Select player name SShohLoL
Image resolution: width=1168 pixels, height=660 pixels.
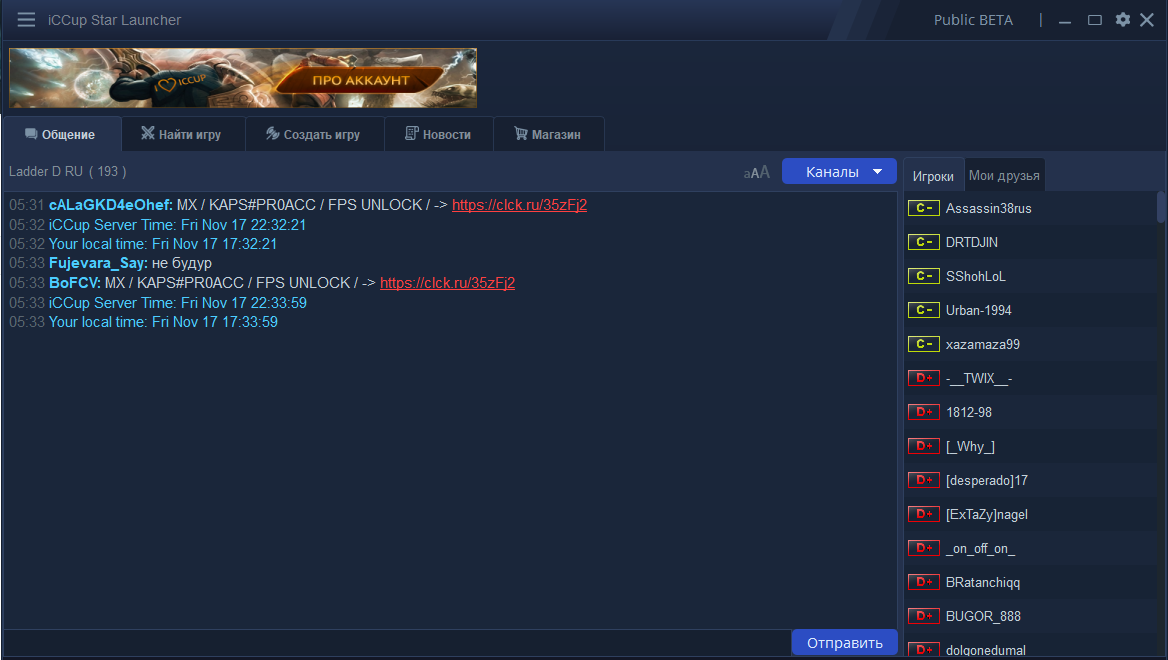976,276
